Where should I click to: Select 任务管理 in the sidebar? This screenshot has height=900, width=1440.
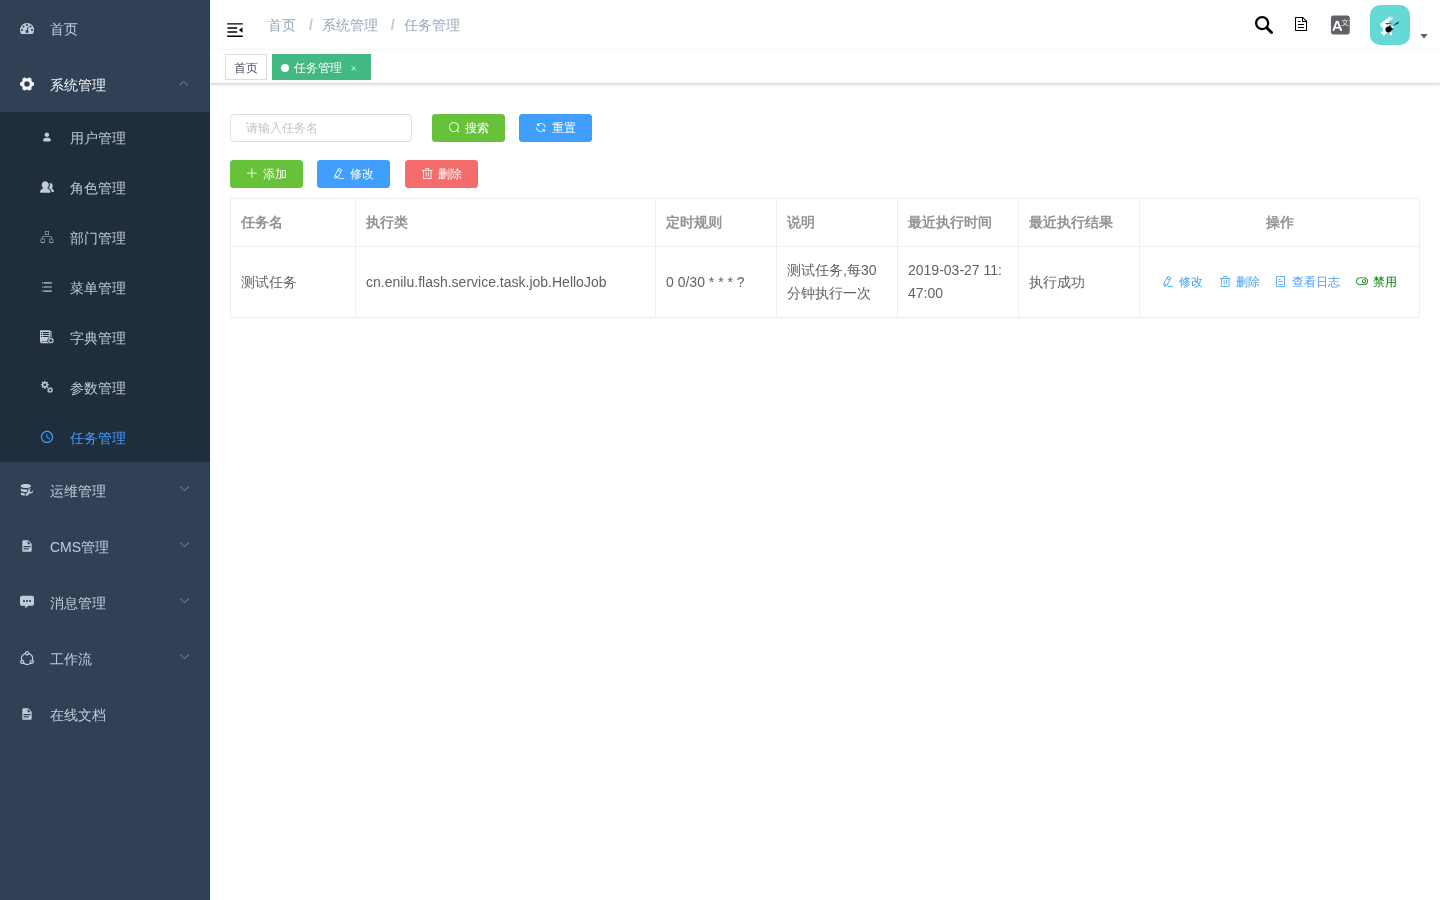105,438
